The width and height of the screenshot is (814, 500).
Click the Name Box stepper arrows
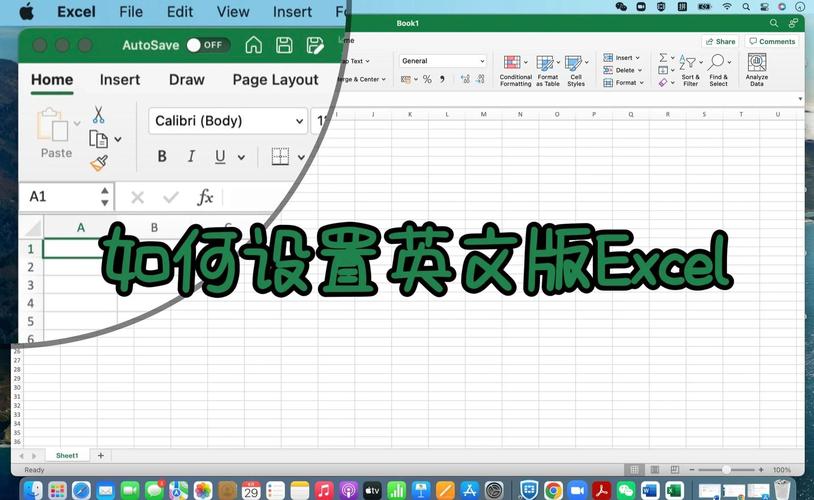[x=105, y=197]
